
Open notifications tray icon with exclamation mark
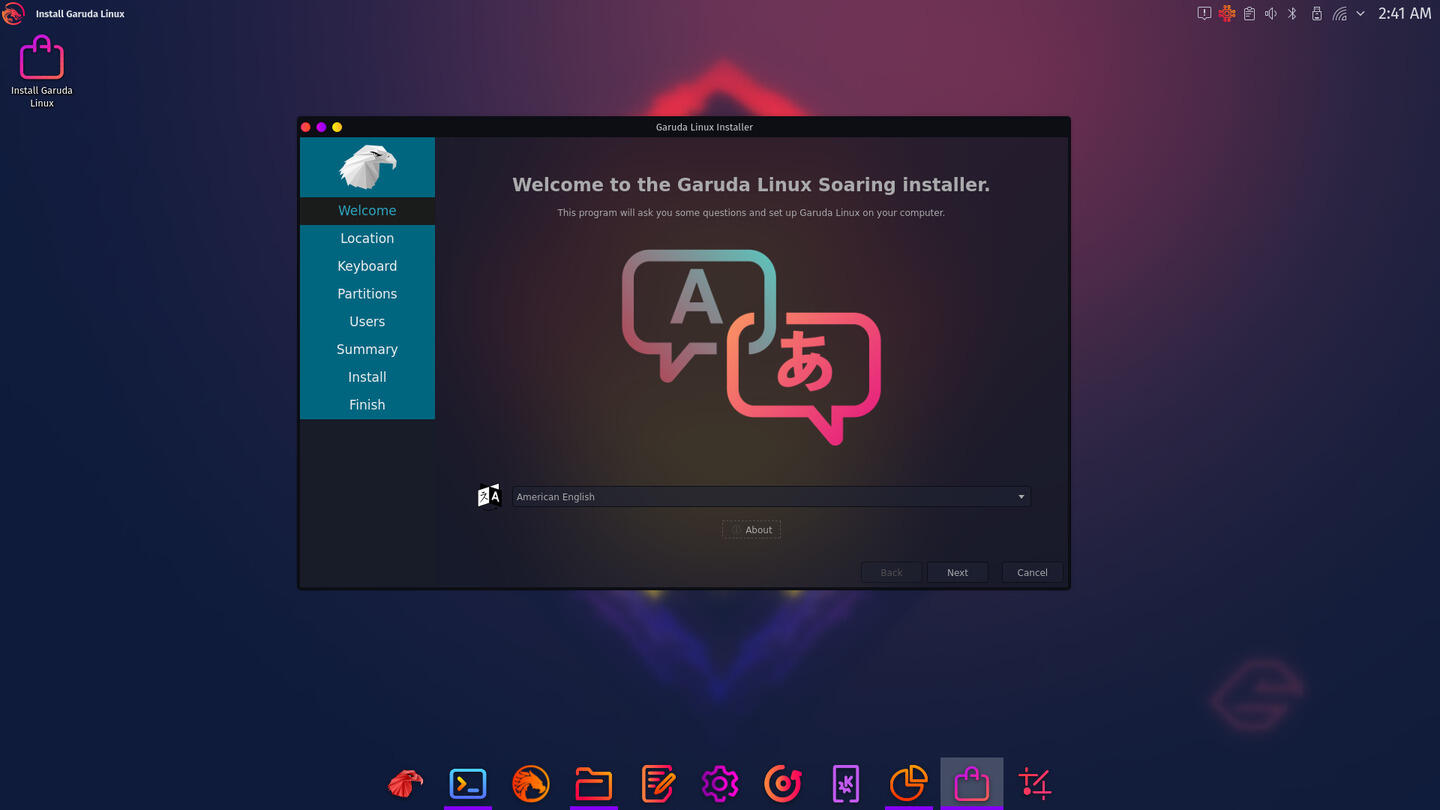(x=1204, y=14)
